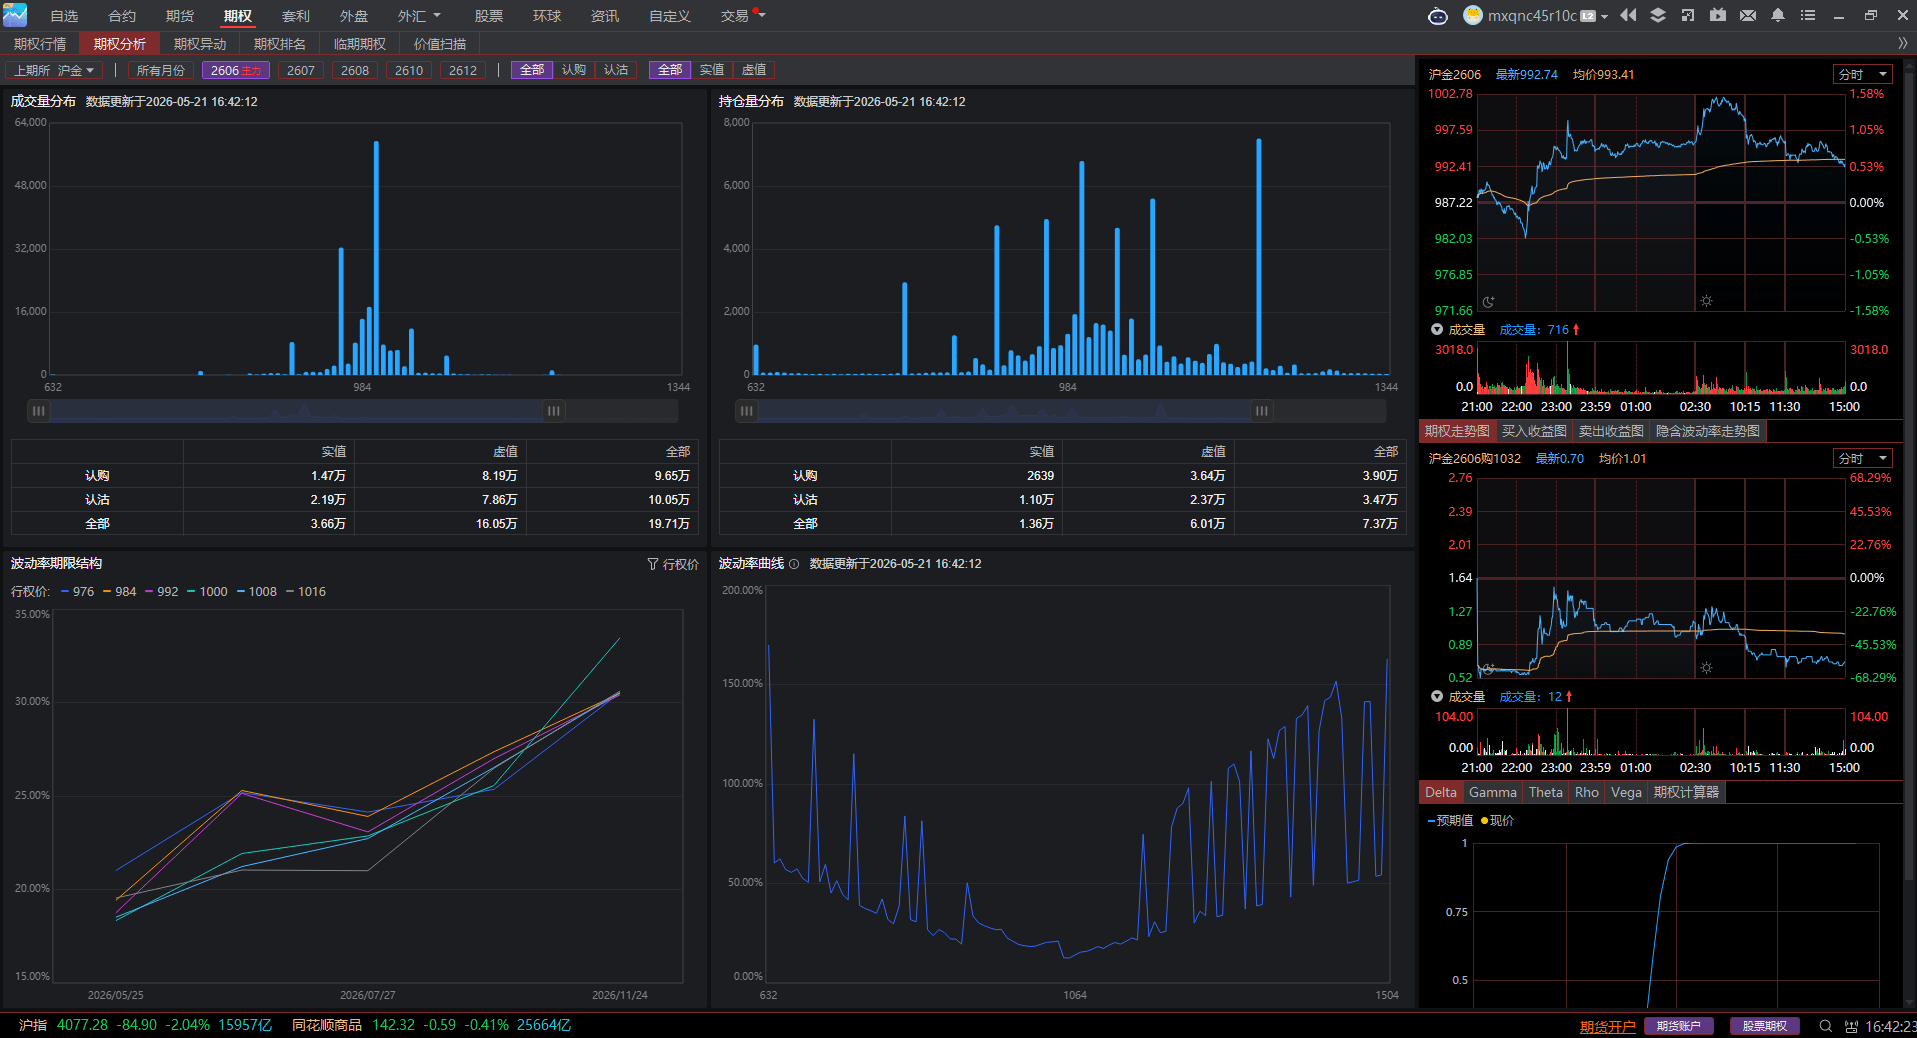Select 虚值 out-of-the-money filter
1917x1038 pixels.
point(754,70)
